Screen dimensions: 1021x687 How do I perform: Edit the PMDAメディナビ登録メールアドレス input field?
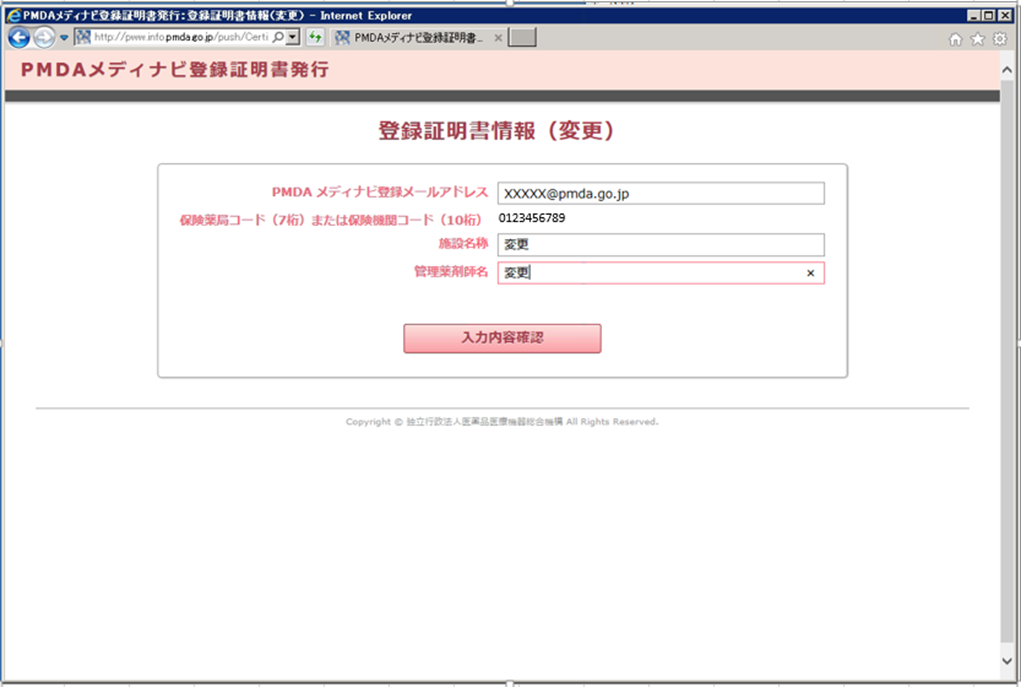coord(661,193)
